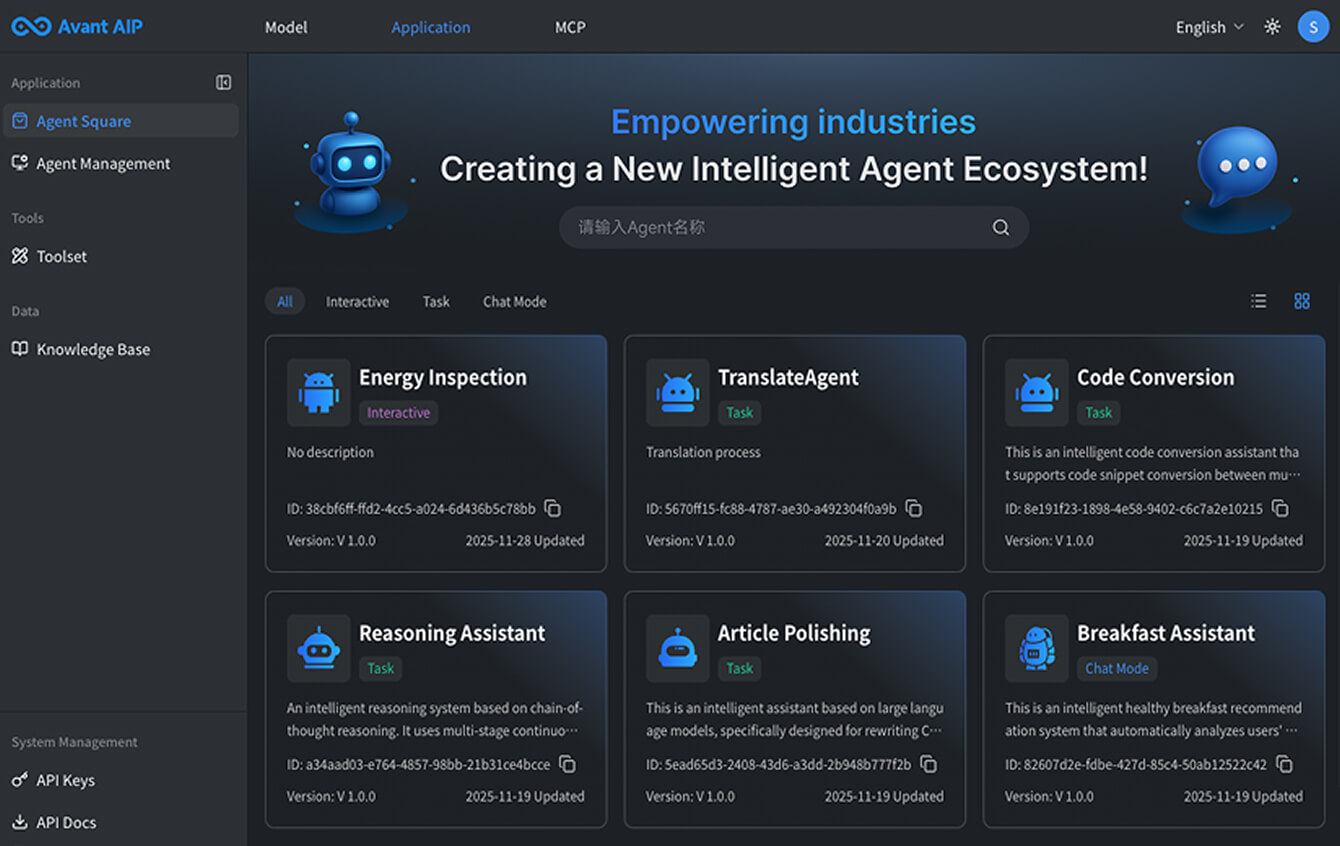Open the Toolset page
This screenshot has height=846, width=1340.
pos(61,257)
